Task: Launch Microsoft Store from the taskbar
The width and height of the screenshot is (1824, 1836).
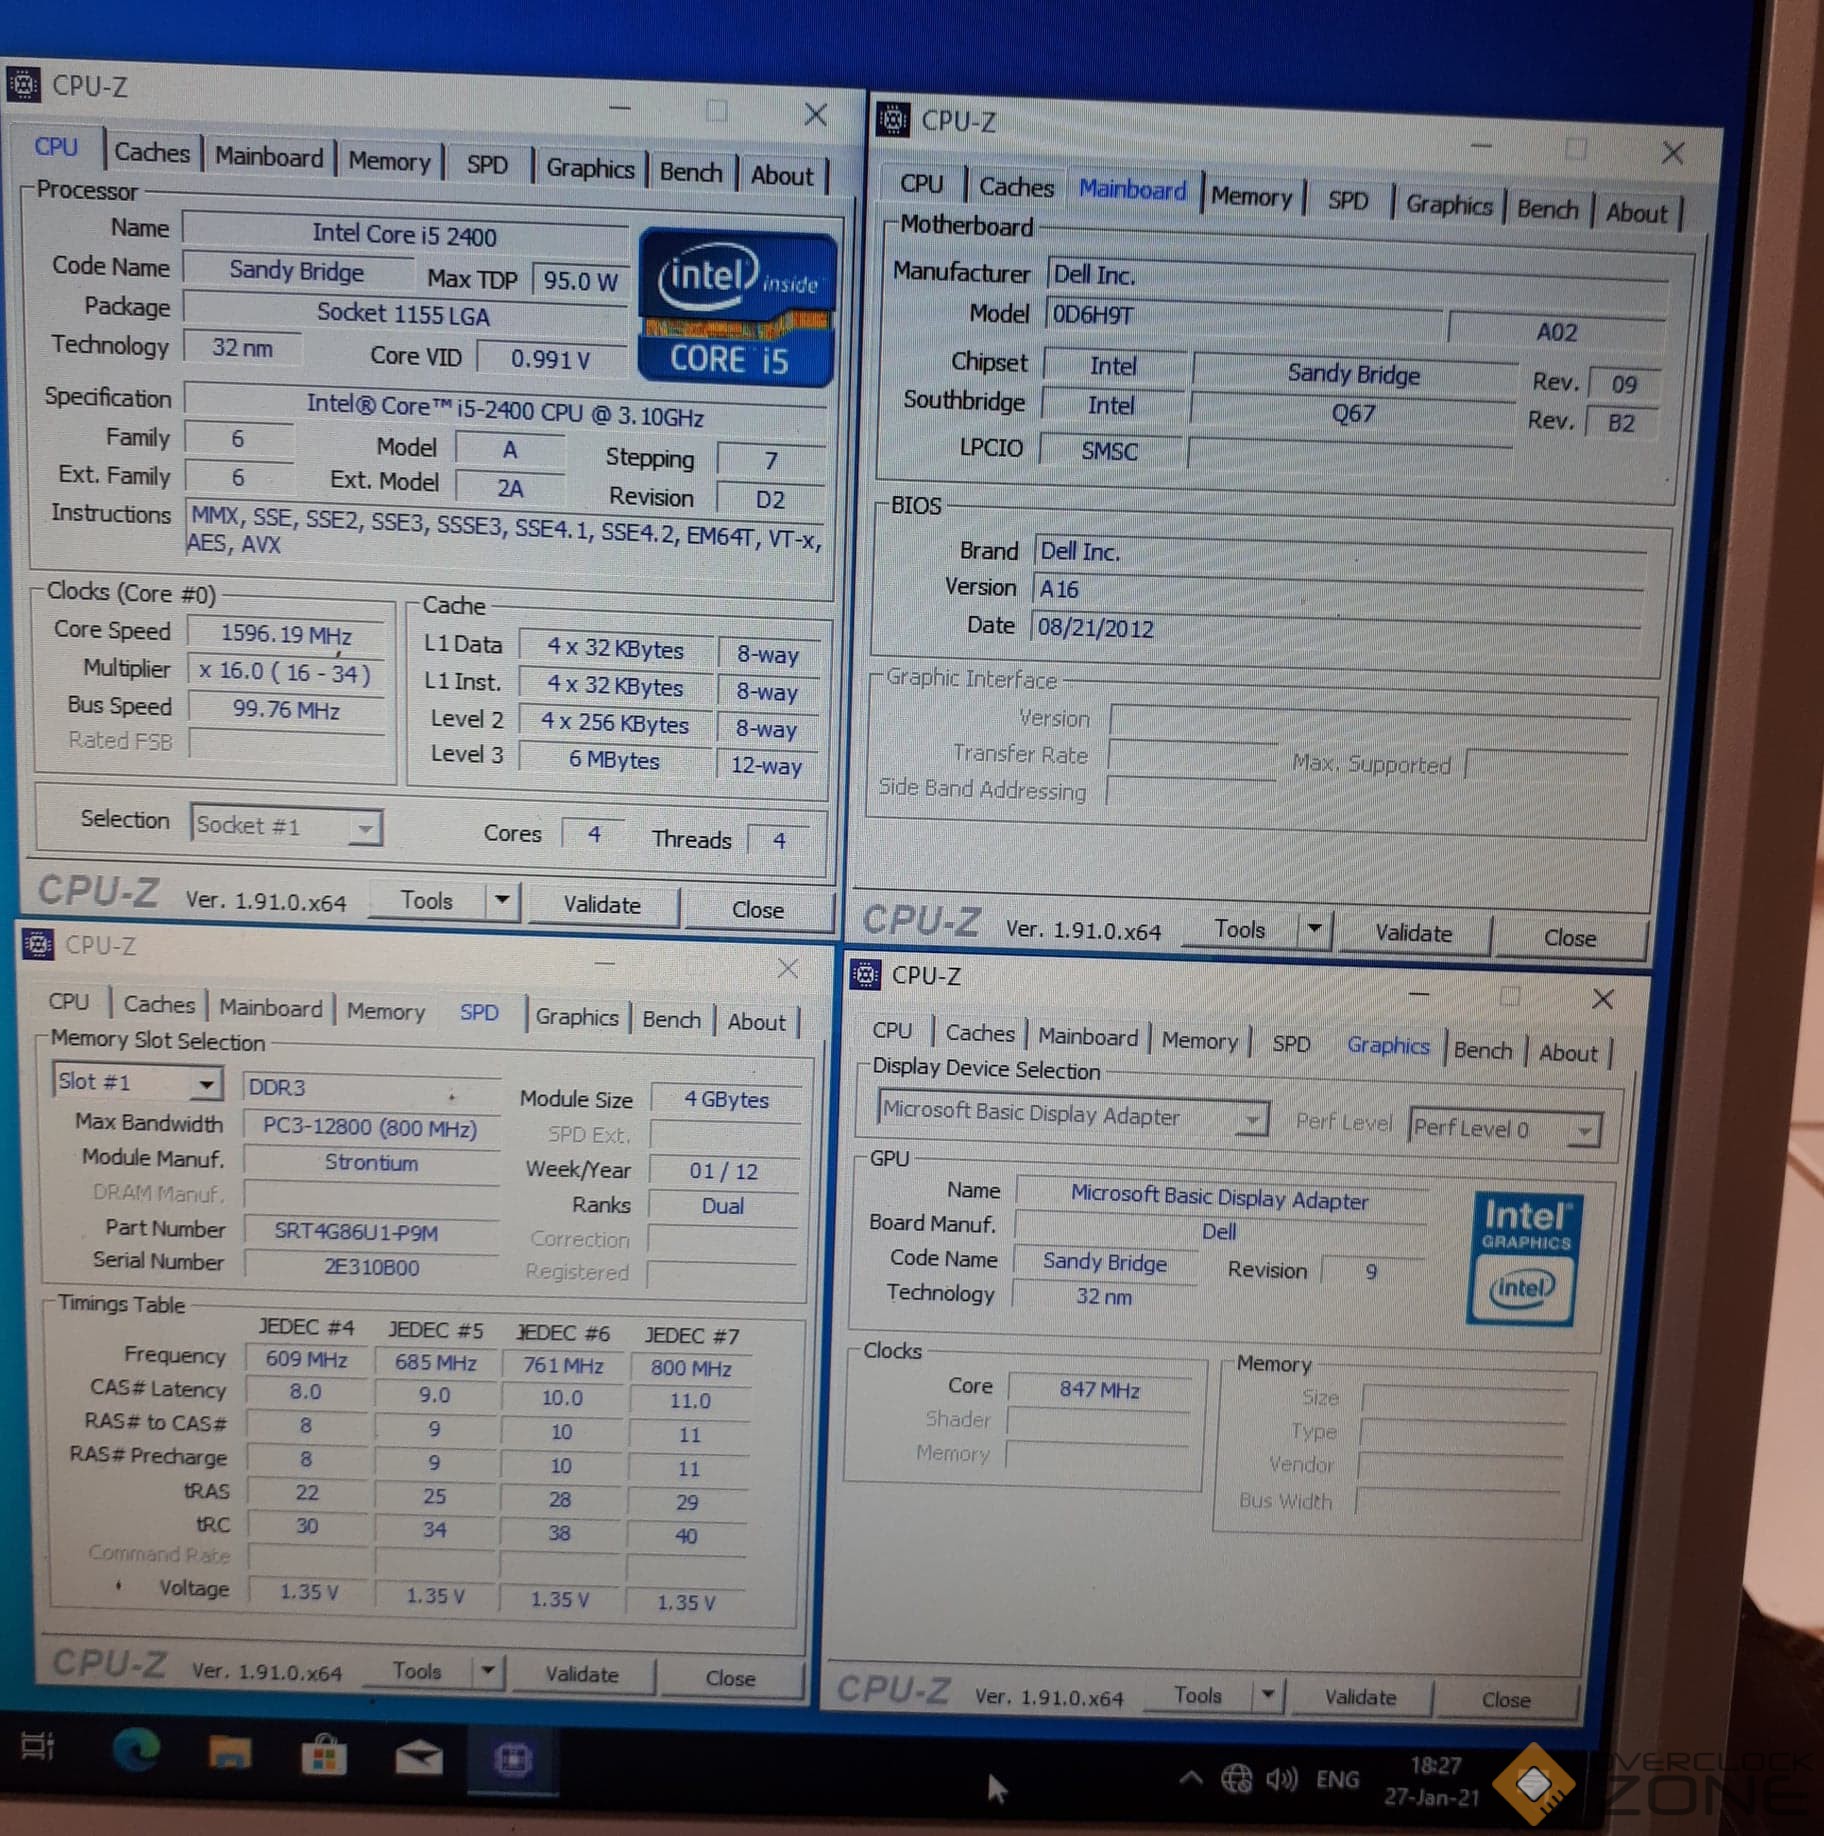Action: point(324,1756)
